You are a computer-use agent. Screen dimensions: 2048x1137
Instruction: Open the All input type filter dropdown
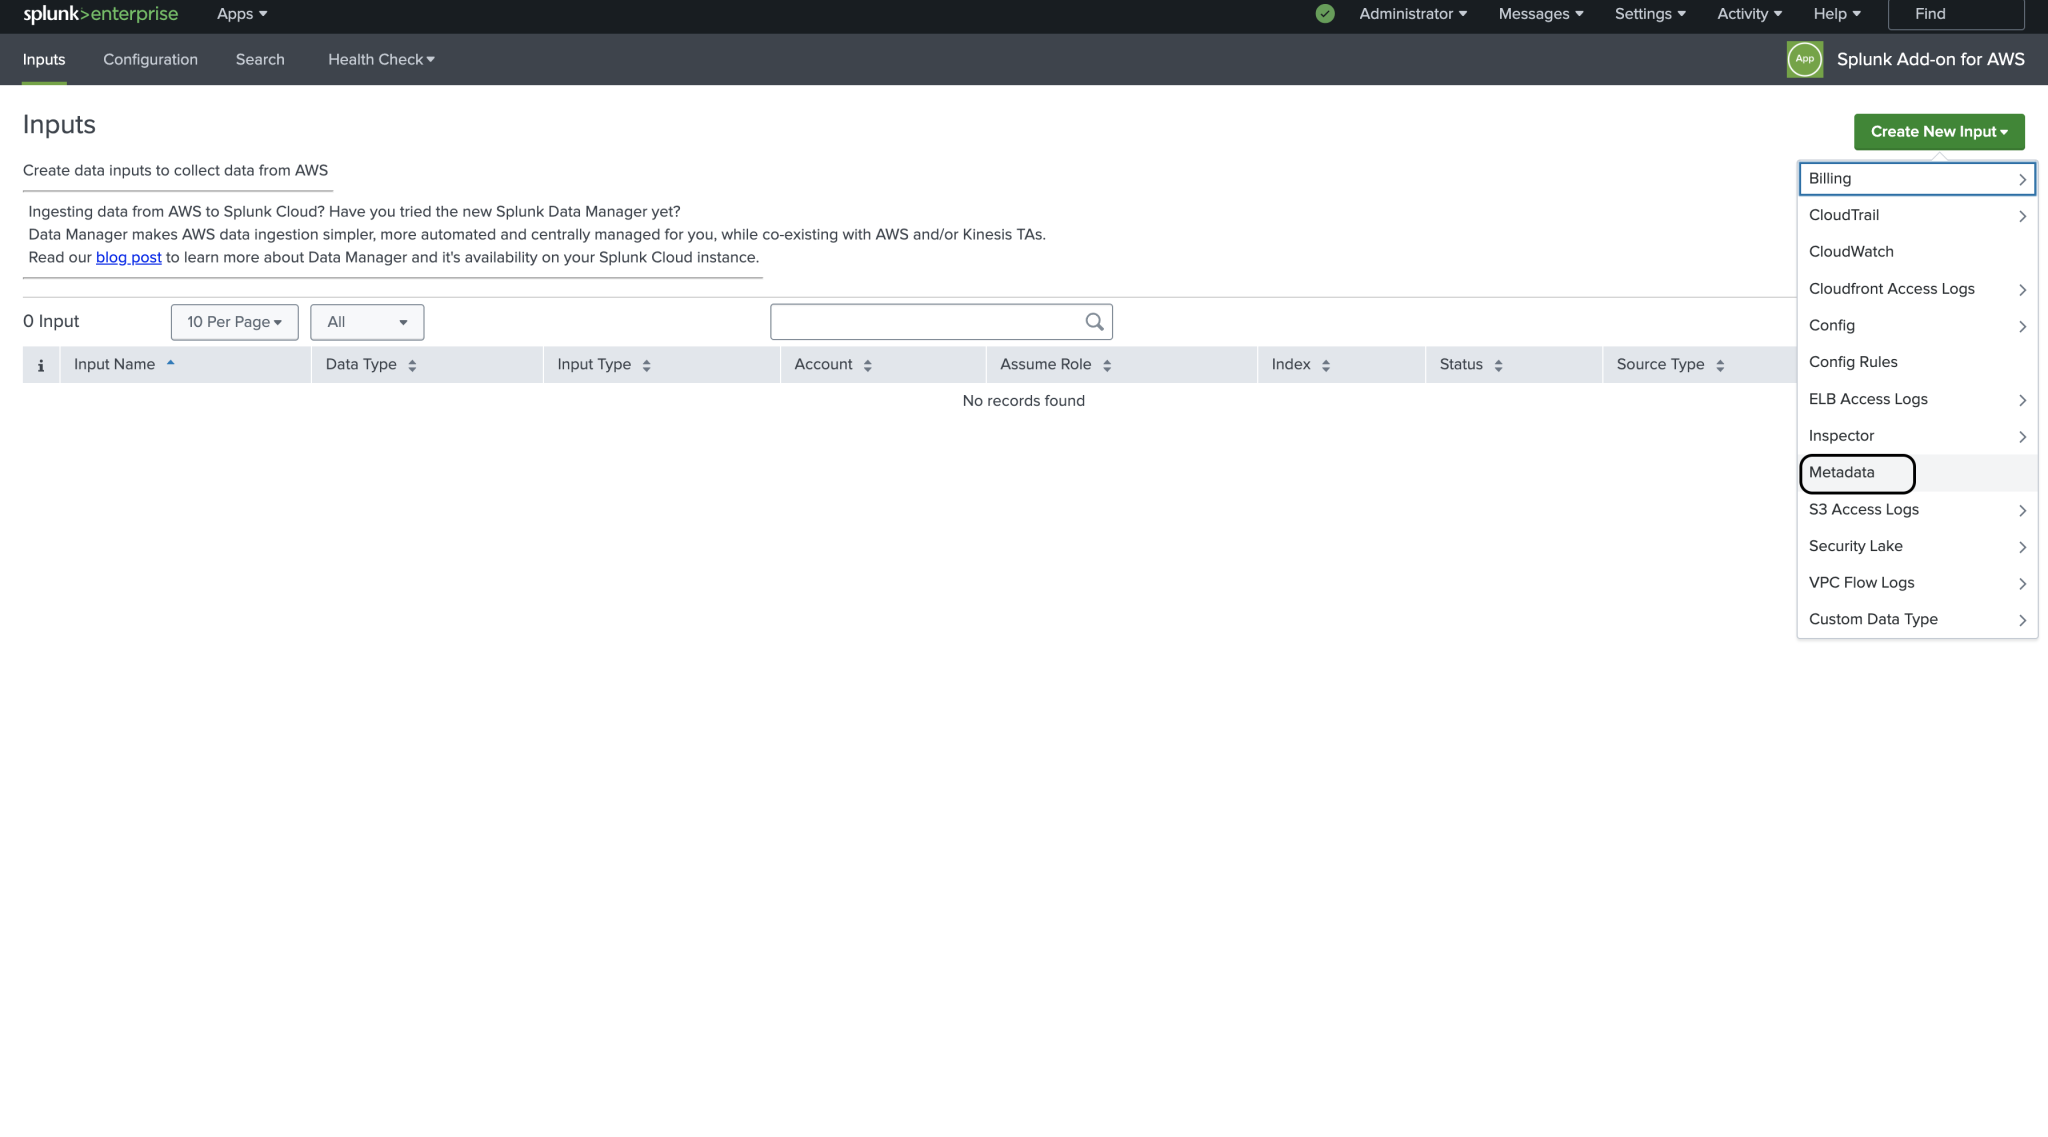click(366, 321)
